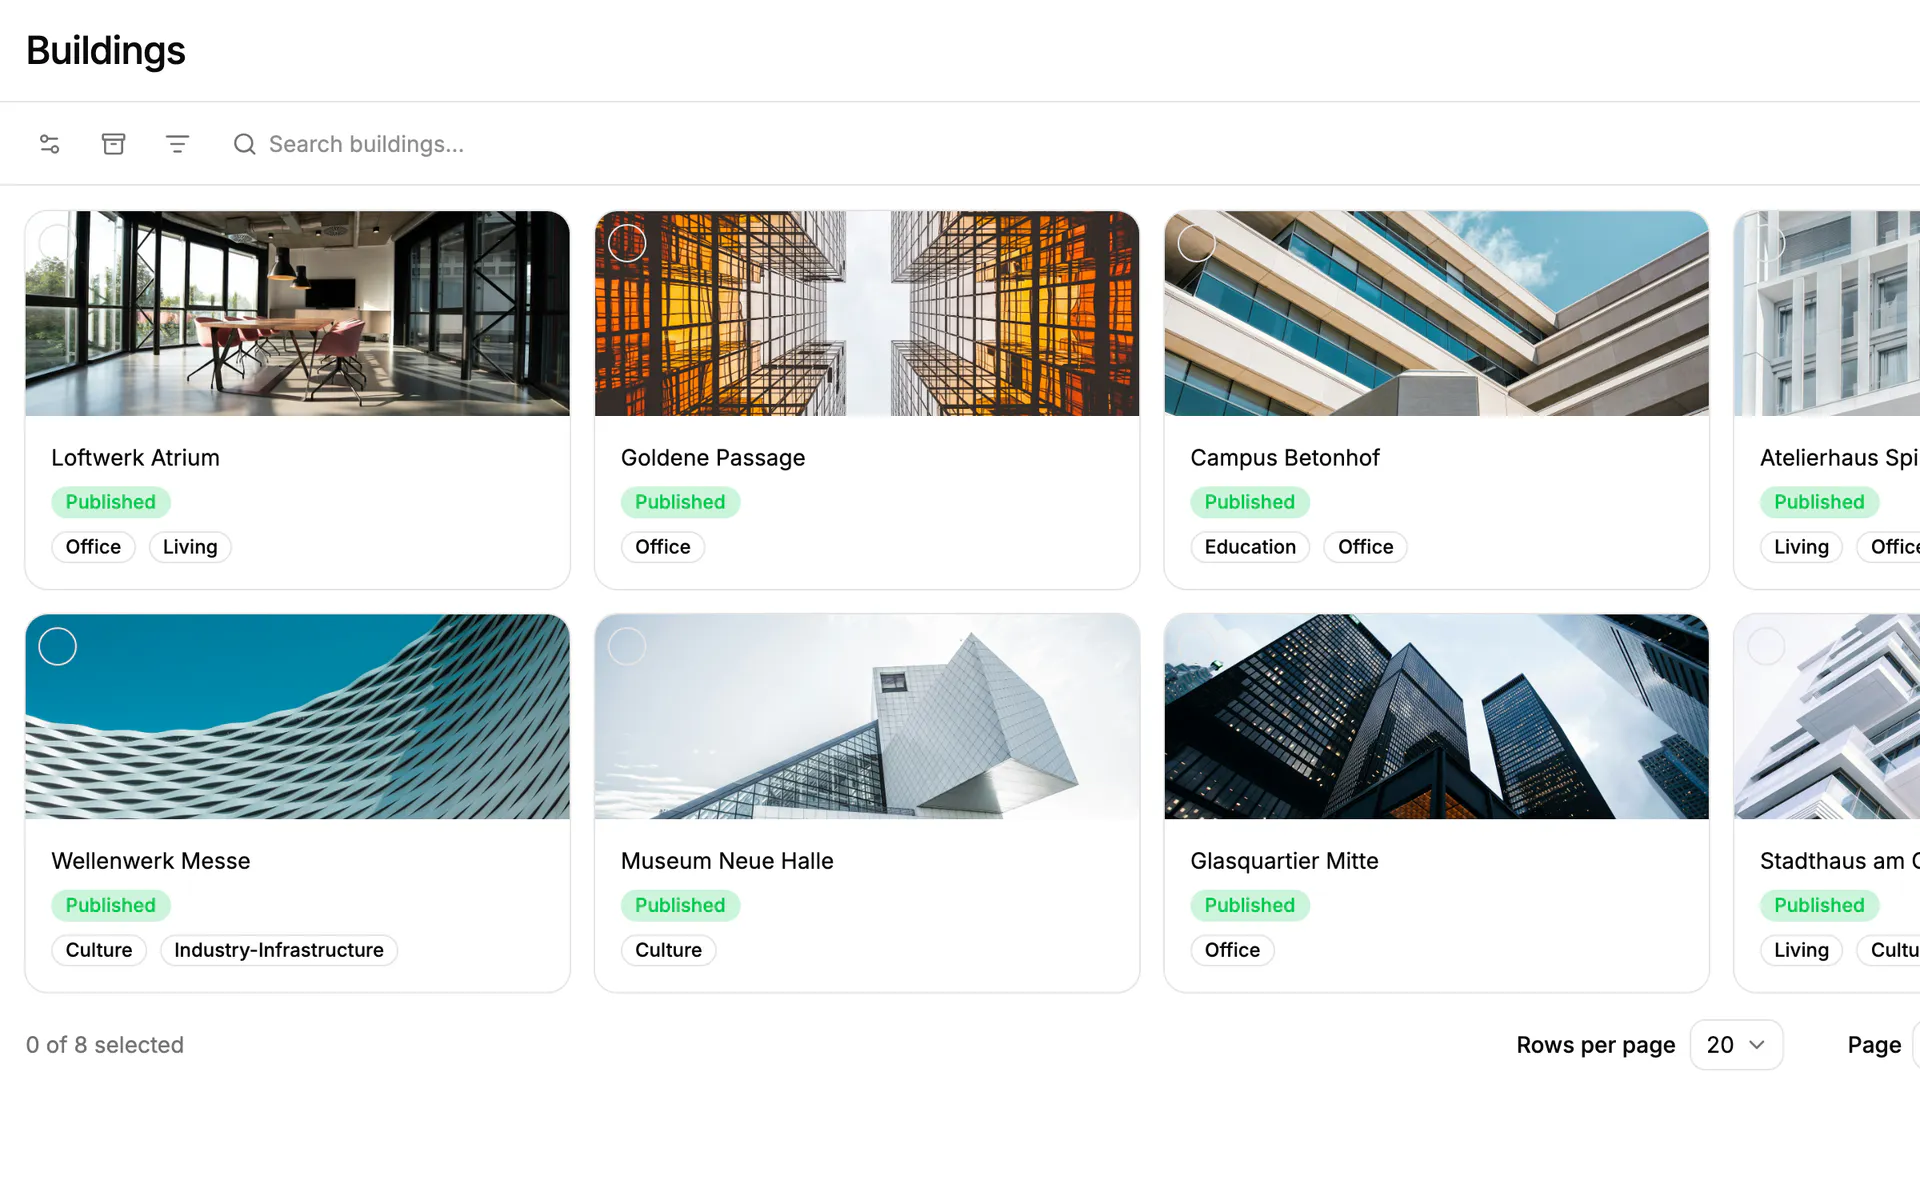
Task: Click the '0 of 8 selected' text
Action: 105,1045
